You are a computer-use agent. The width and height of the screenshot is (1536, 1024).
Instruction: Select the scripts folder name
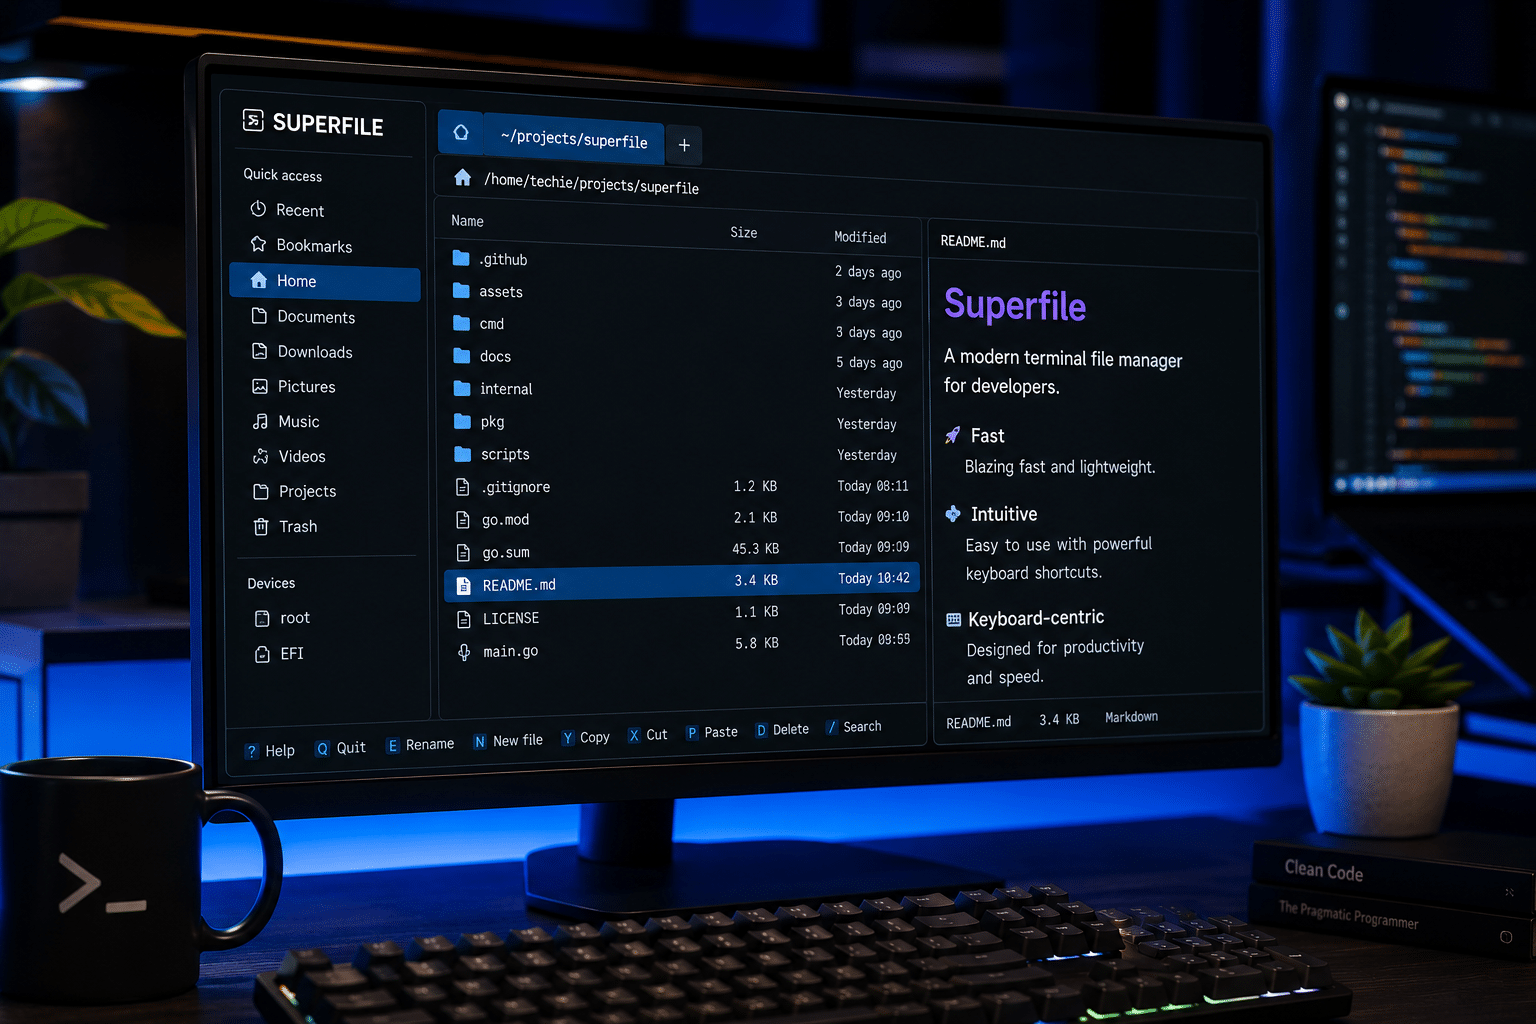505,454
